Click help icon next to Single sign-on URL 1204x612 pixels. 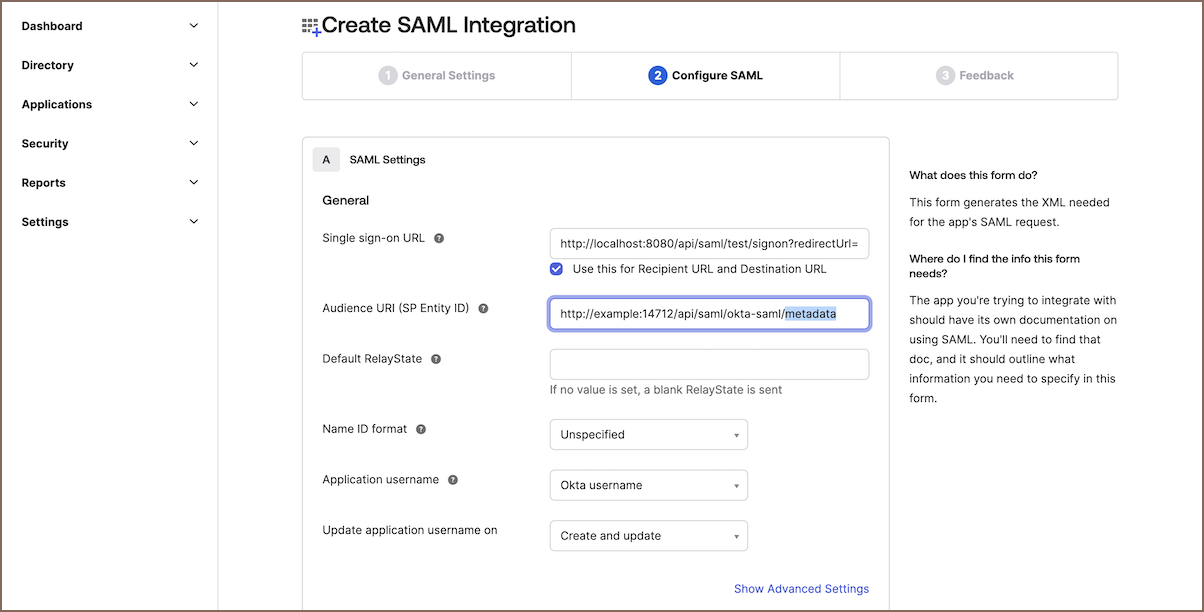point(439,239)
